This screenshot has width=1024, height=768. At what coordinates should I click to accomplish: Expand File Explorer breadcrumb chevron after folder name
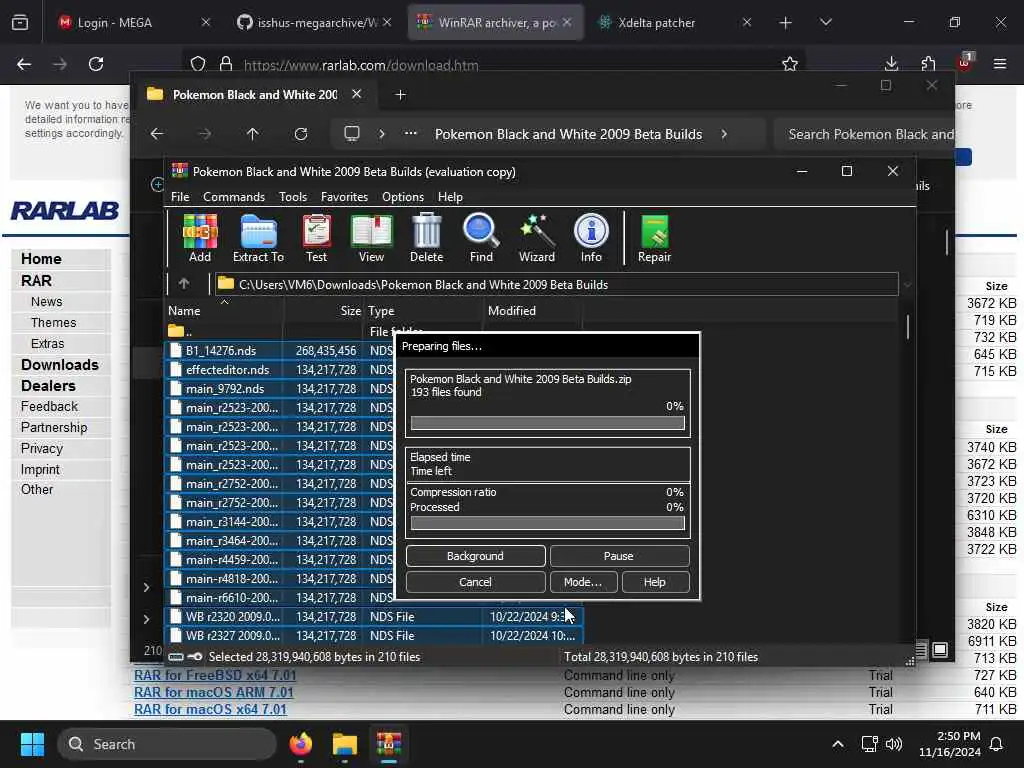point(724,134)
